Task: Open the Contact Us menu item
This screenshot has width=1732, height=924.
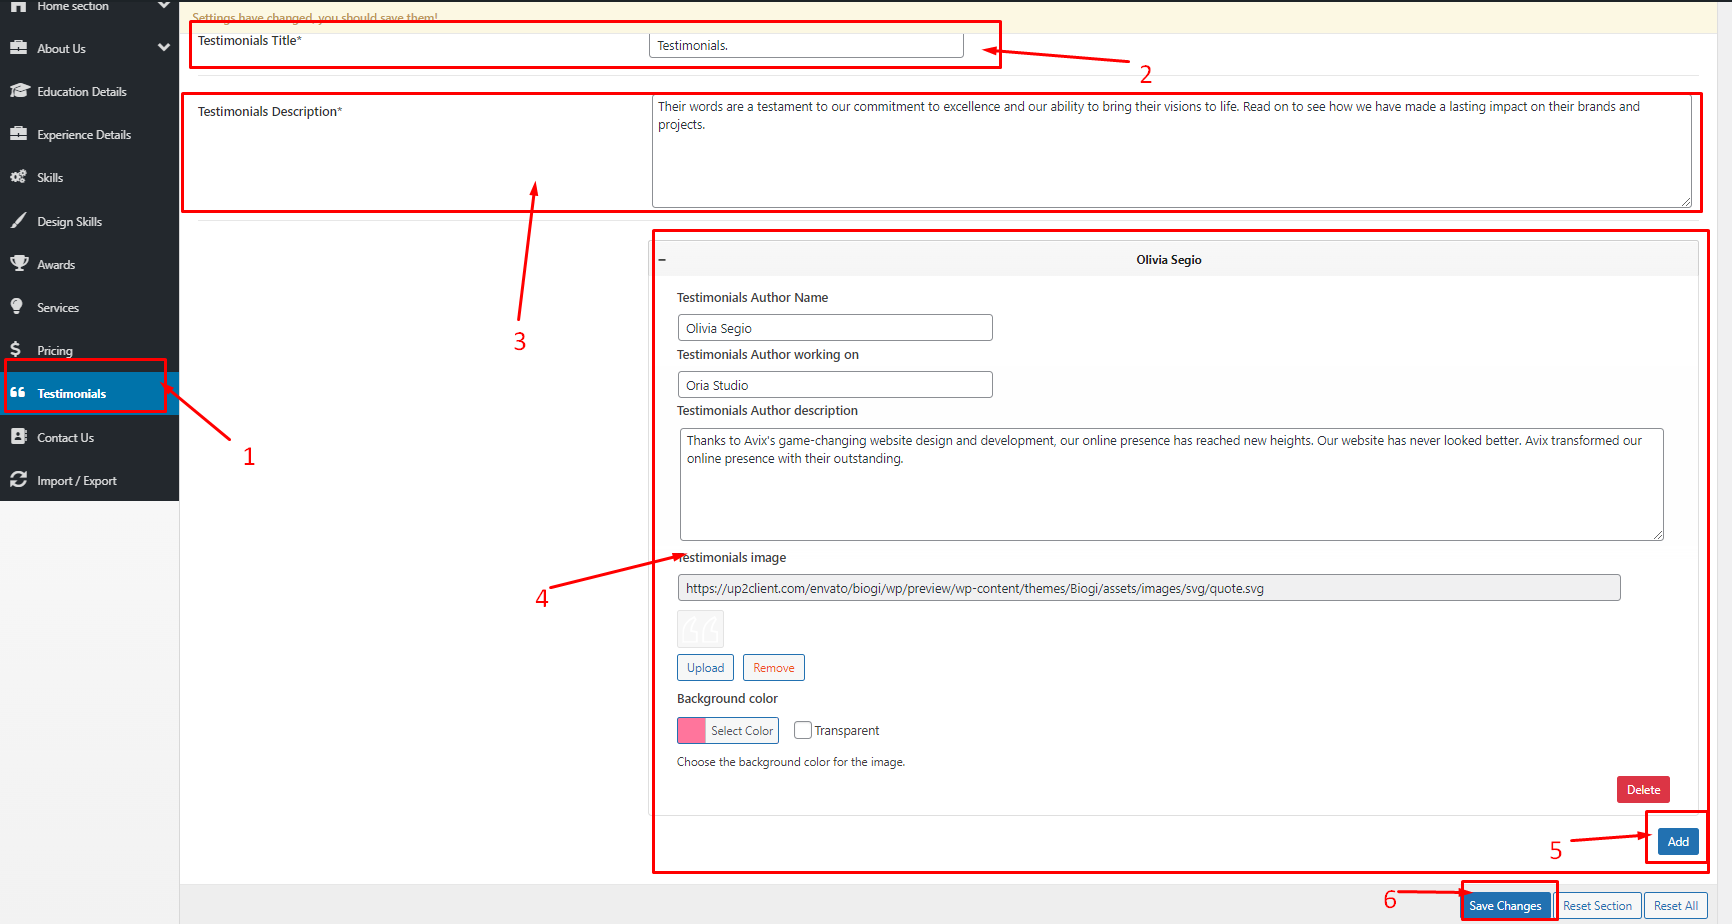Action: click(65, 437)
